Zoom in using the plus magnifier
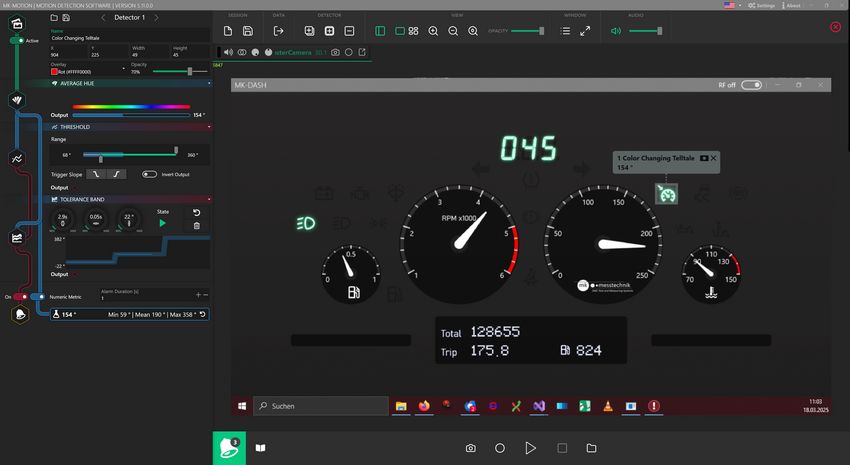Screen dimensions: 850x465 [433, 31]
